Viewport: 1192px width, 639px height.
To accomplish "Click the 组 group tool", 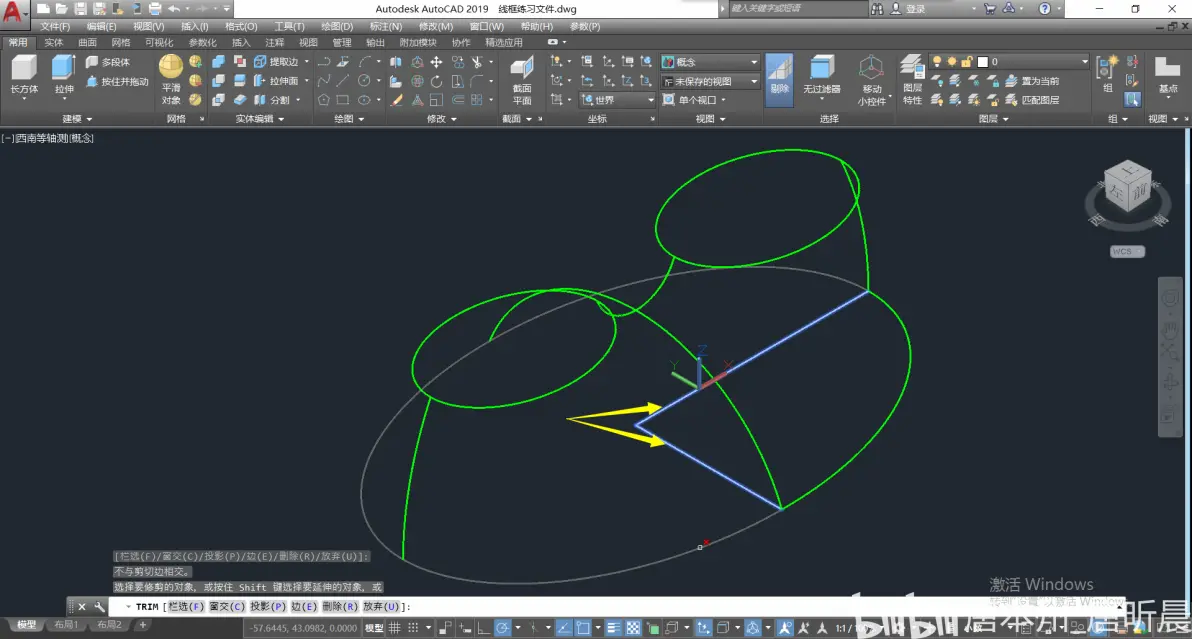I will click(x=1107, y=76).
